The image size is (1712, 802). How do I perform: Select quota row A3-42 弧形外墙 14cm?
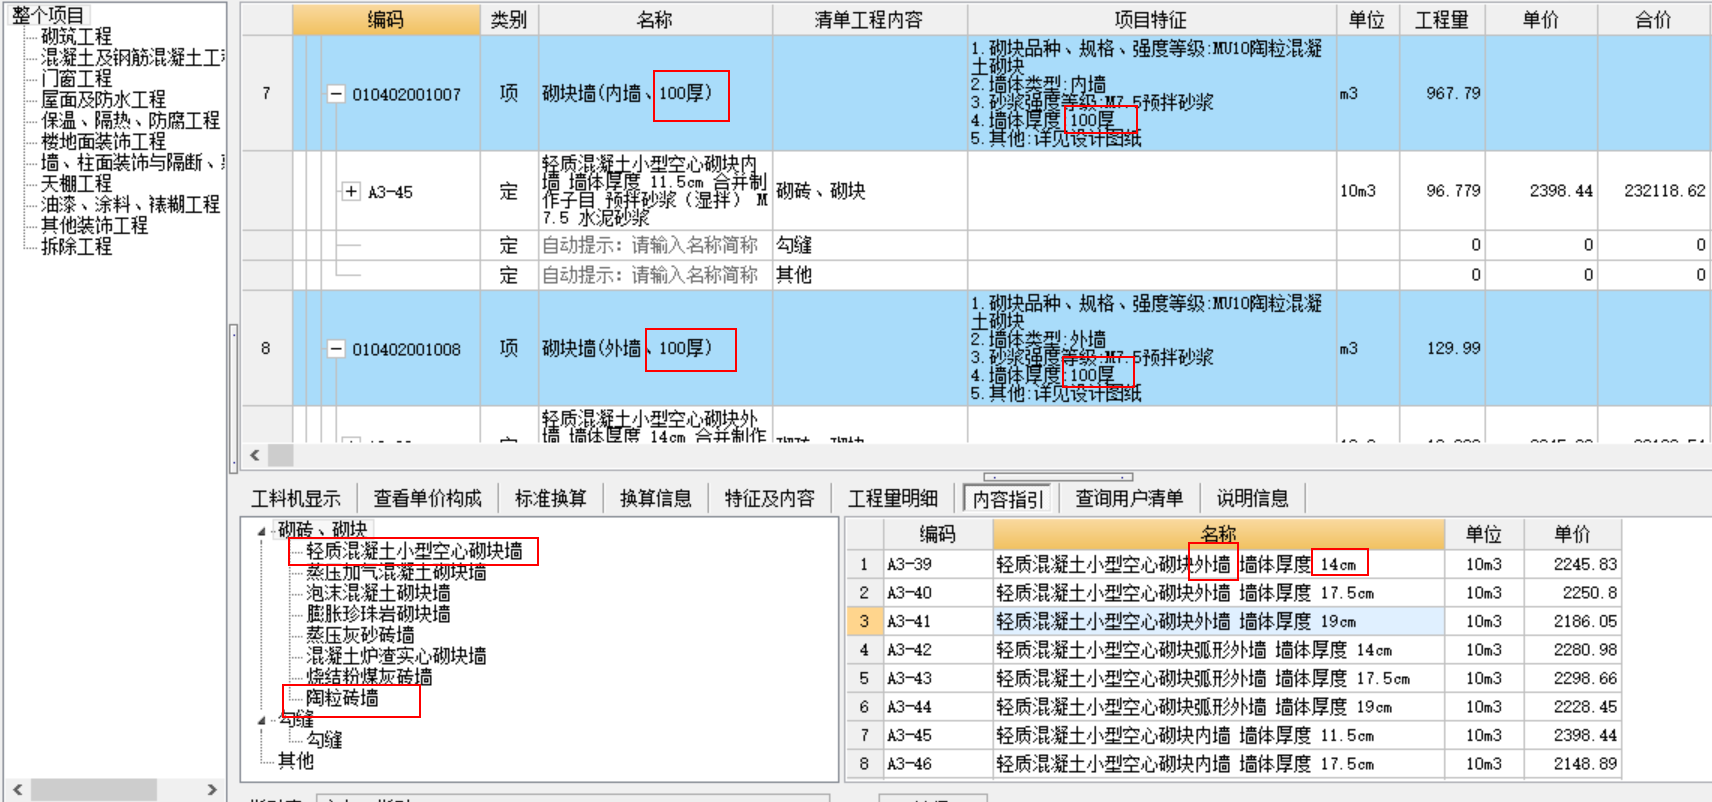[x=1233, y=650]
